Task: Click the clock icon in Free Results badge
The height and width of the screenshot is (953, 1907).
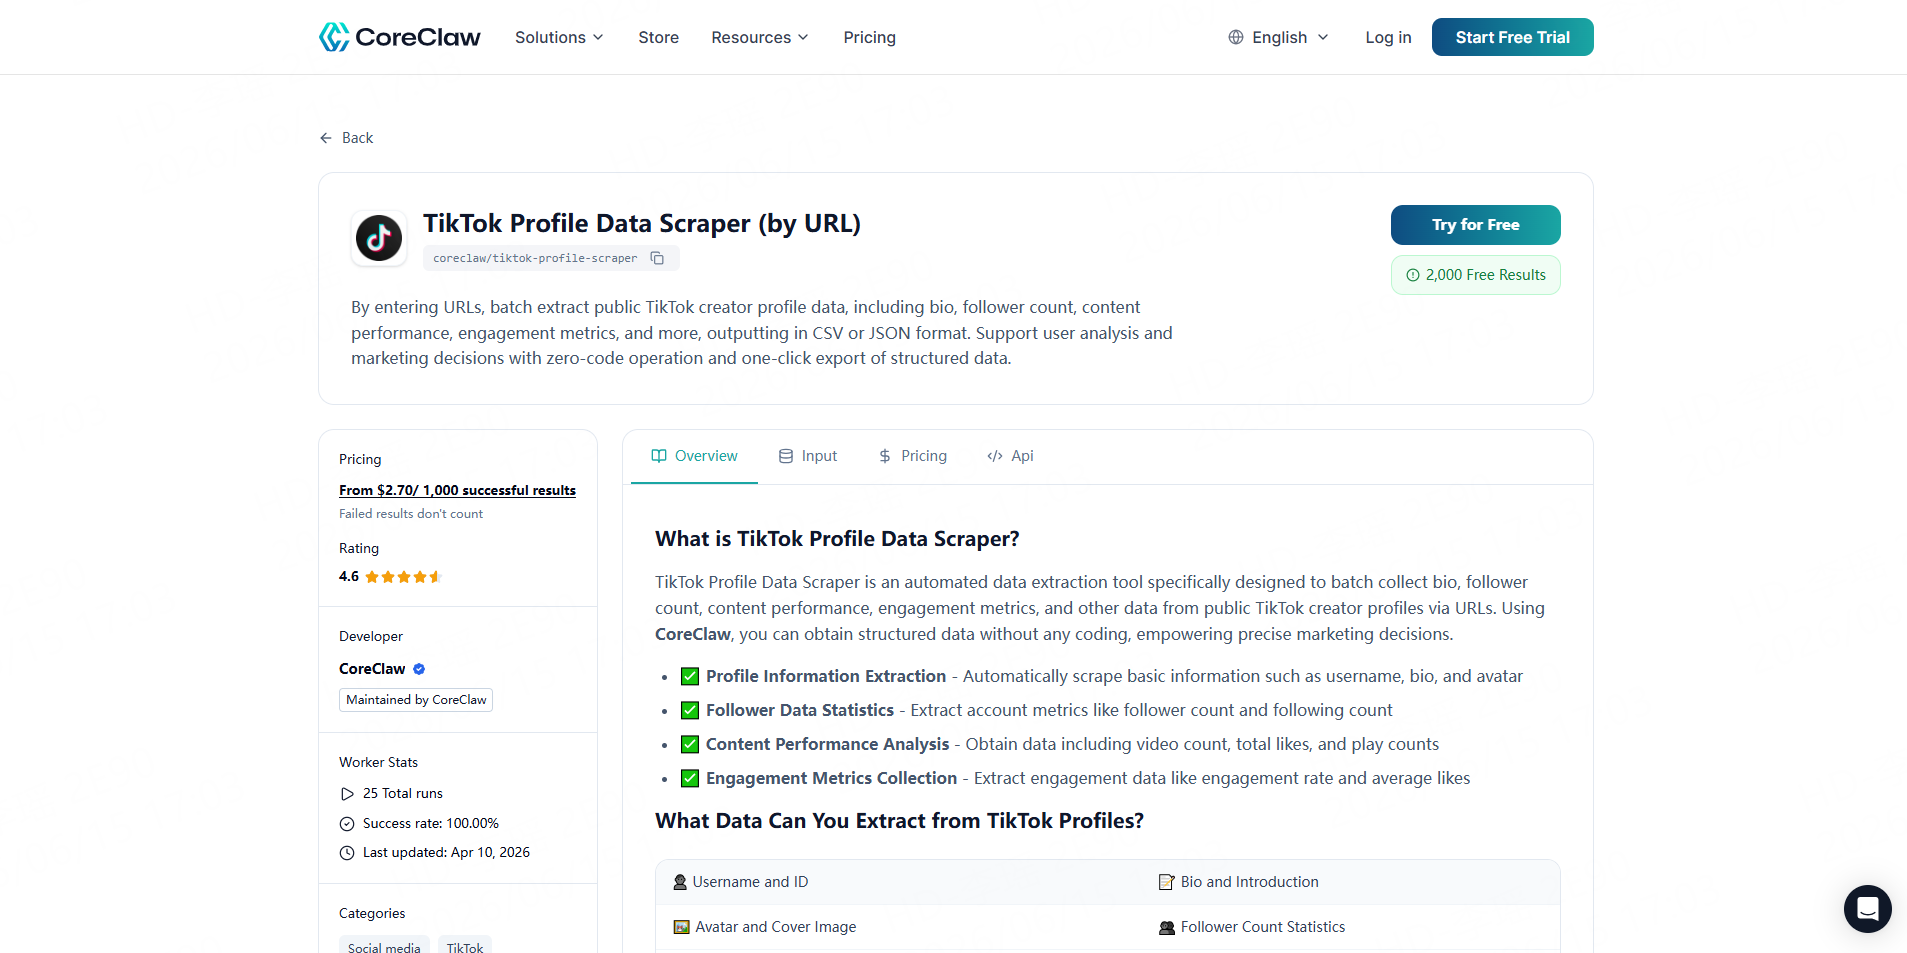Action: tap(1413, 275)
